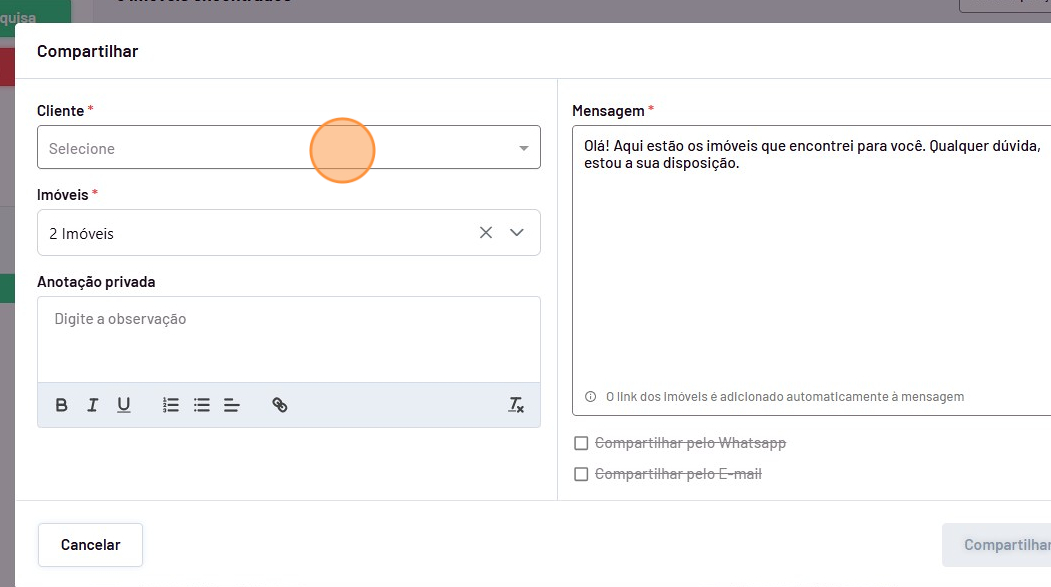This screenshot has width=1051, height=587.
Task: Enable Compartilhar pelo Whatsapp checkbox
Action: coord(581,443)
